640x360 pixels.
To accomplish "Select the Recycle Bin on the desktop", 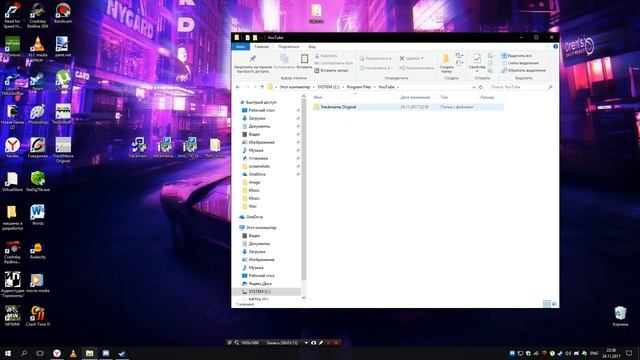I will tap(620, 316).
